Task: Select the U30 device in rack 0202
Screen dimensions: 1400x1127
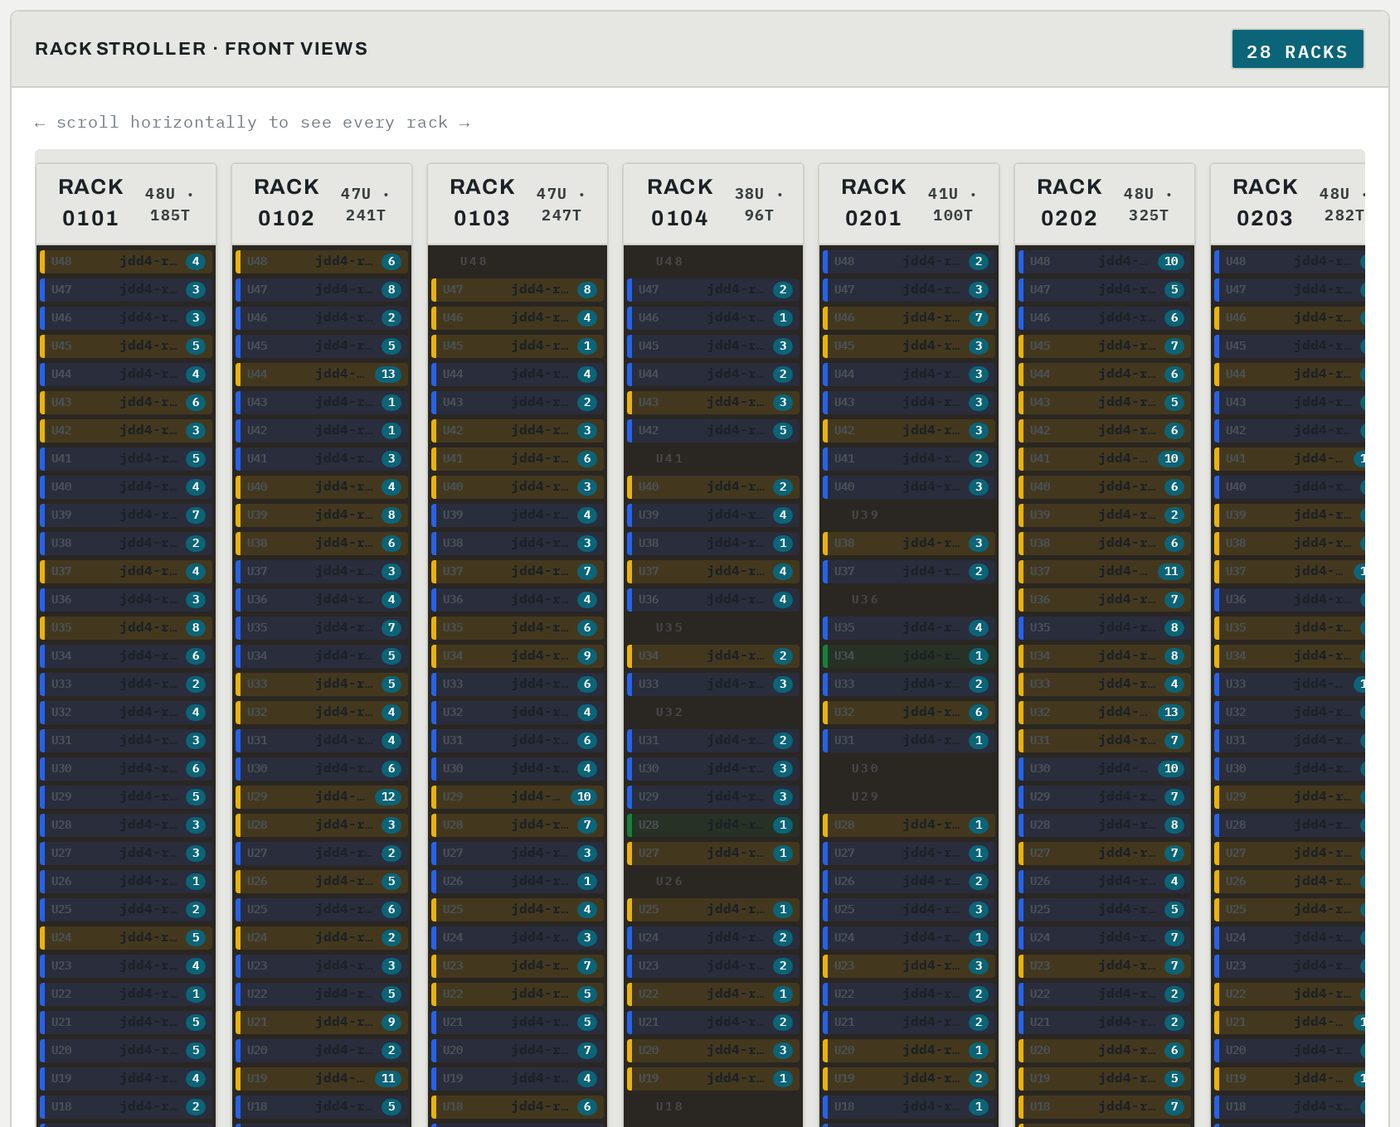Action: click(x=1105, y=769)
